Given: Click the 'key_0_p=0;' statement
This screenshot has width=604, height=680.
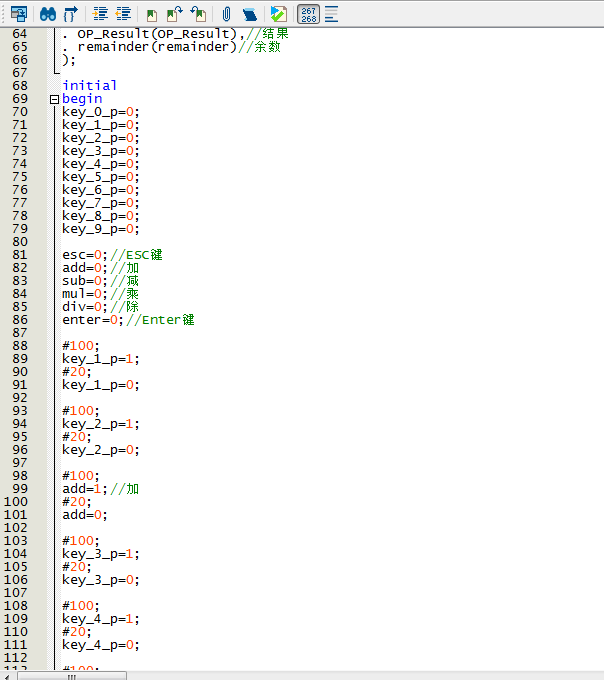Looking at the screenshot, I should 101,112.
